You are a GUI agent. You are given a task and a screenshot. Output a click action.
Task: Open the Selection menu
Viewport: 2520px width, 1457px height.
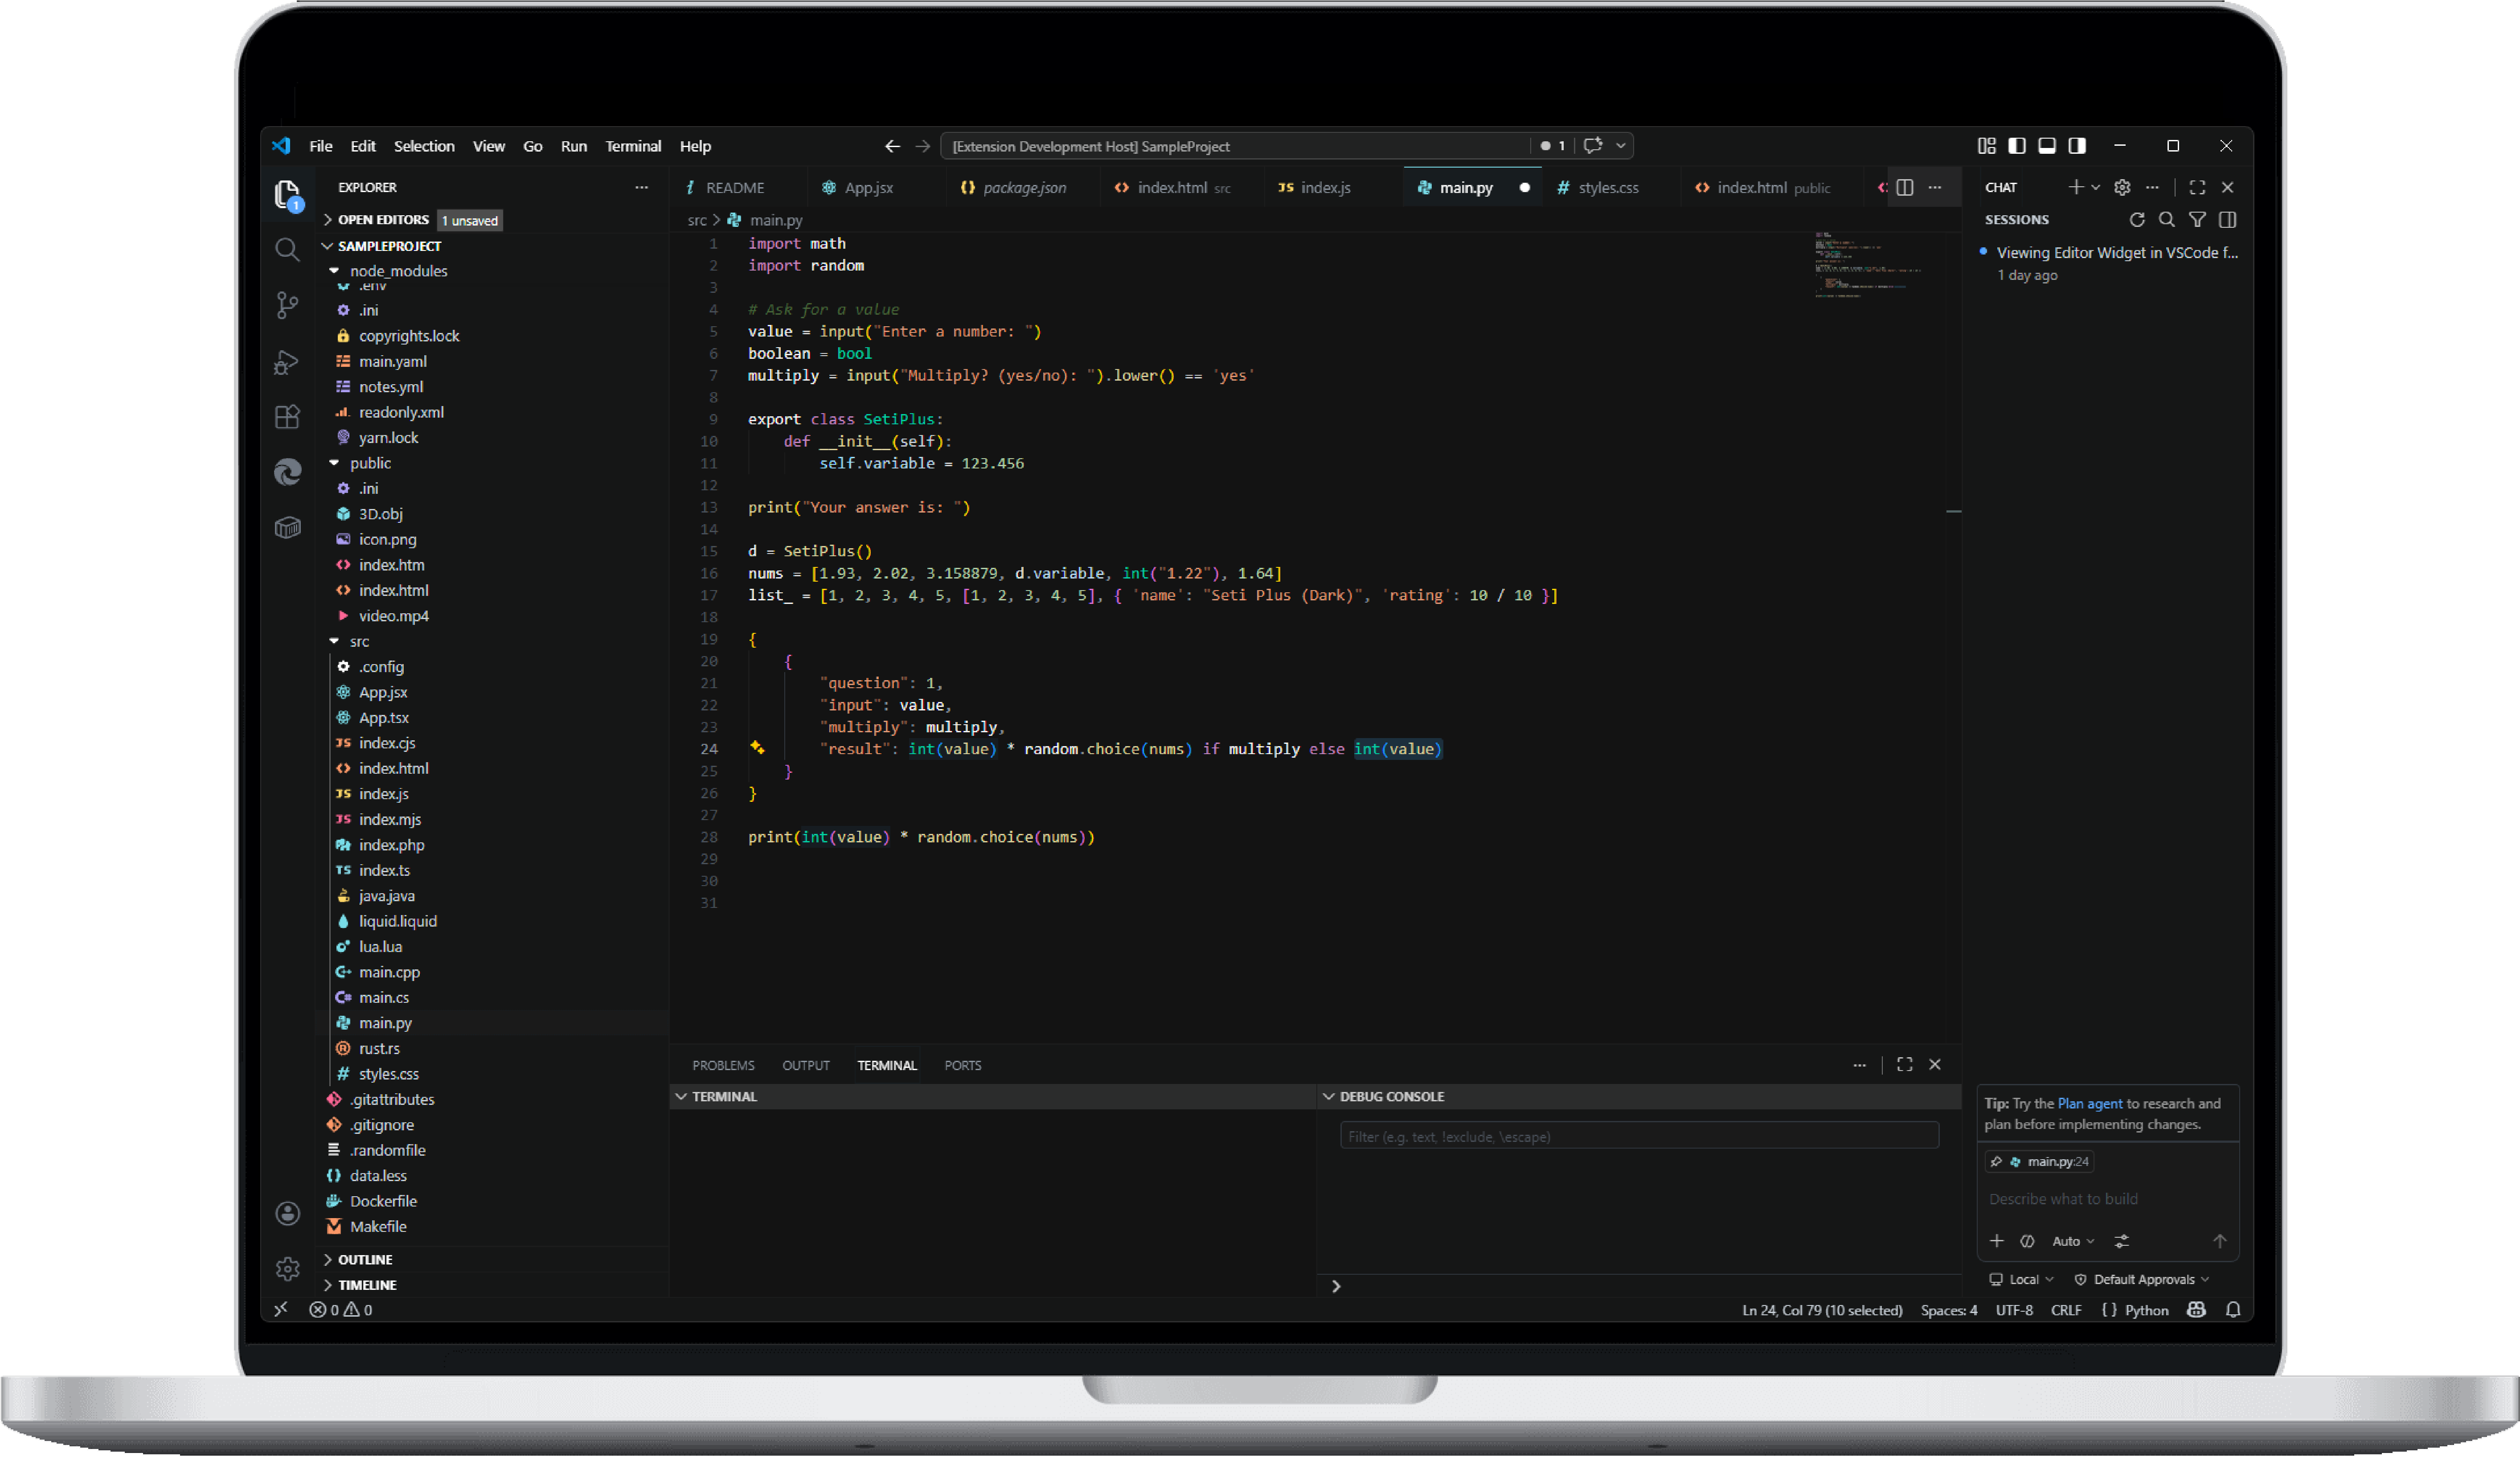pos(424,146)
